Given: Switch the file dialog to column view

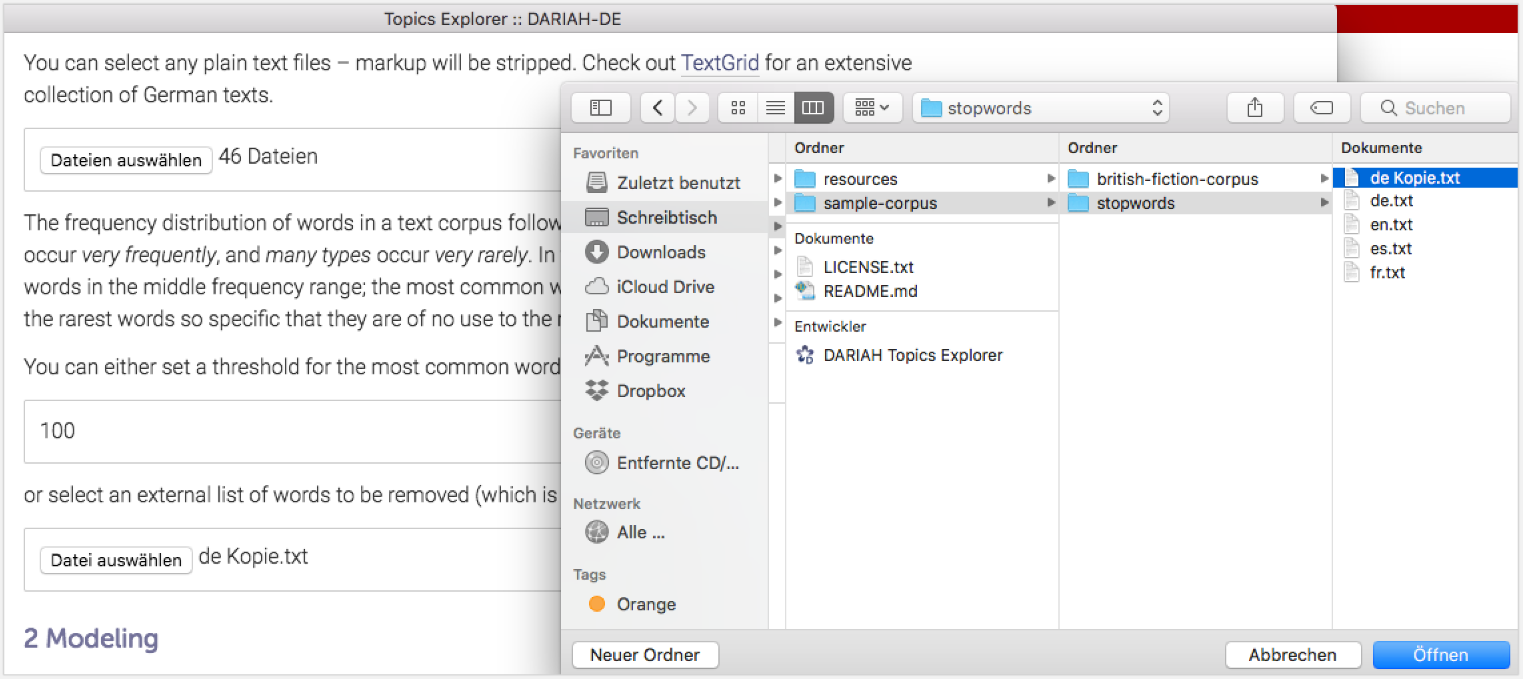Looking at the screenshot, I should point(814,108).
